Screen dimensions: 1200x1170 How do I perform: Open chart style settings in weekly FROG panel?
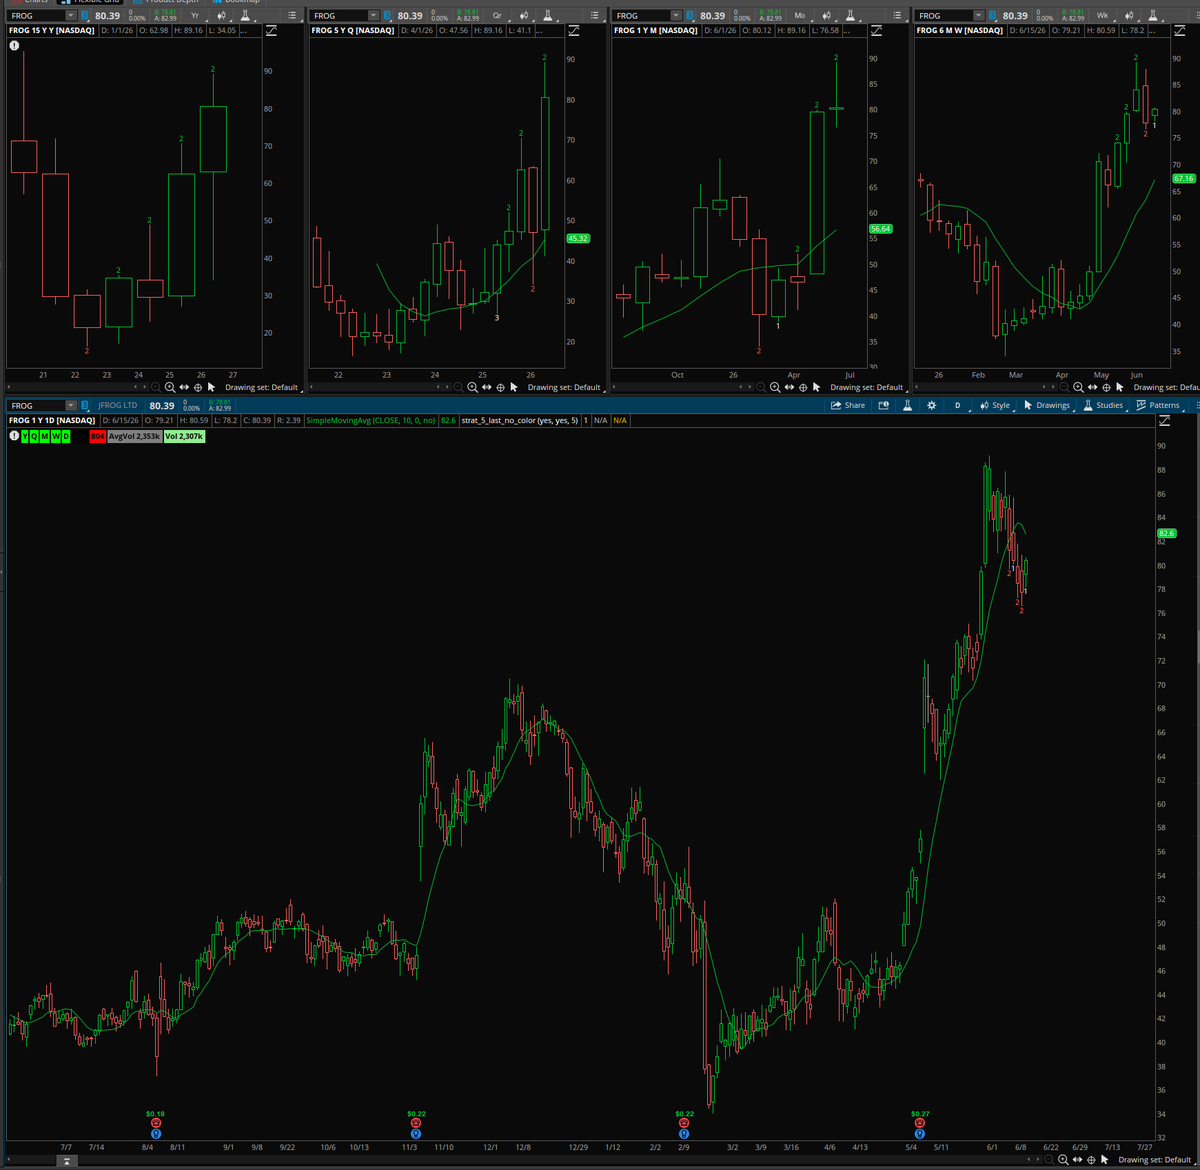(x=1131, y=16)
